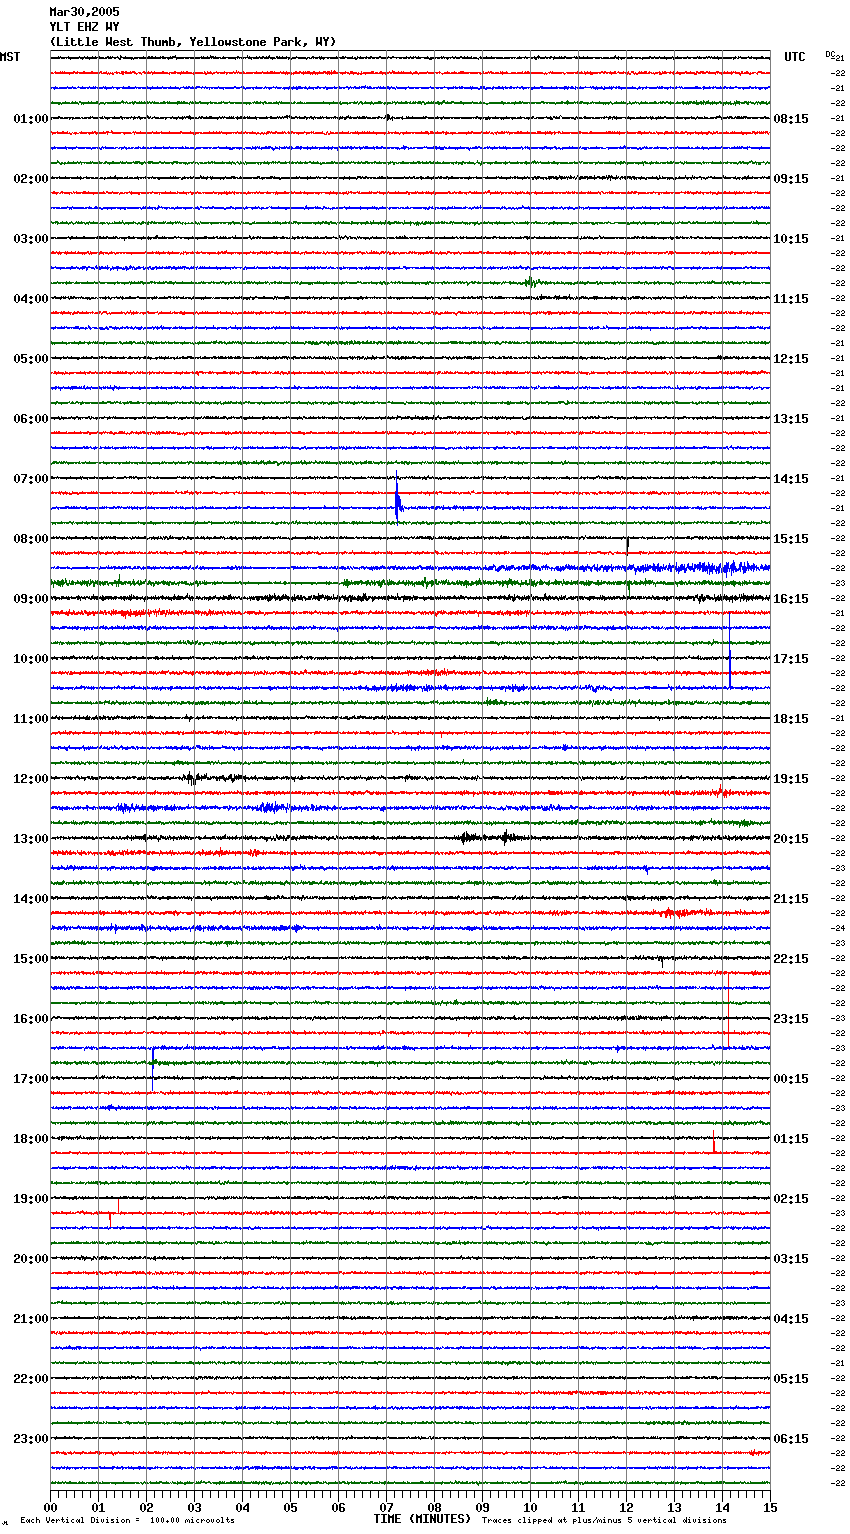Click the 03:15 UTC time label

[x=791, y=1259]
